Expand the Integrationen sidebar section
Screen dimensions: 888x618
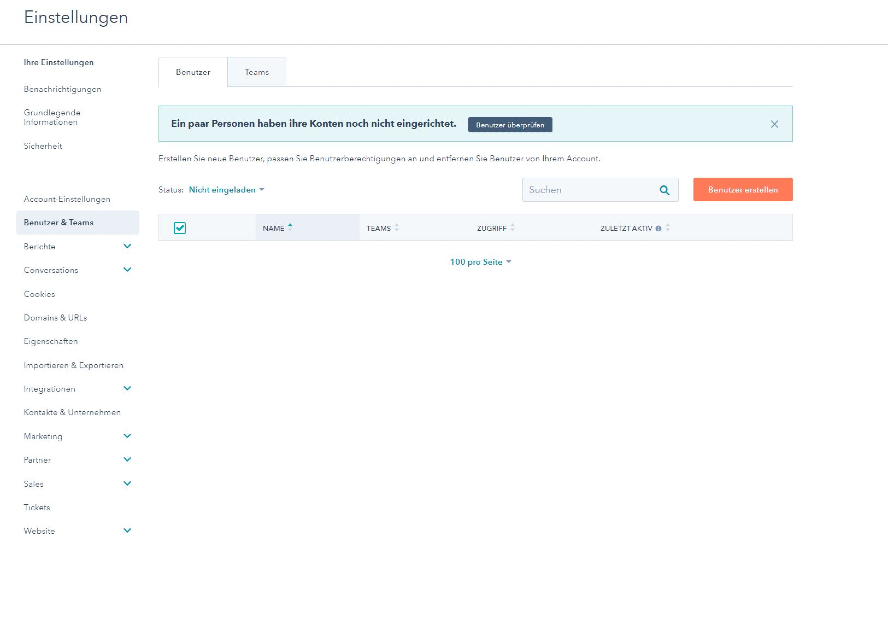127,389
